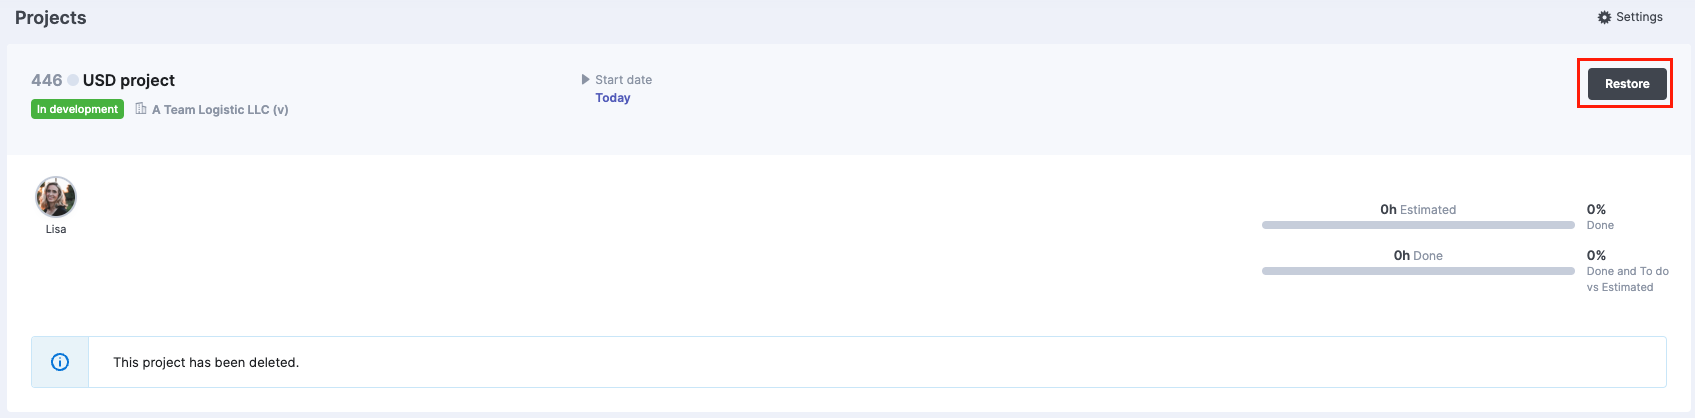Click the Projects page heading

pos(51,18)
